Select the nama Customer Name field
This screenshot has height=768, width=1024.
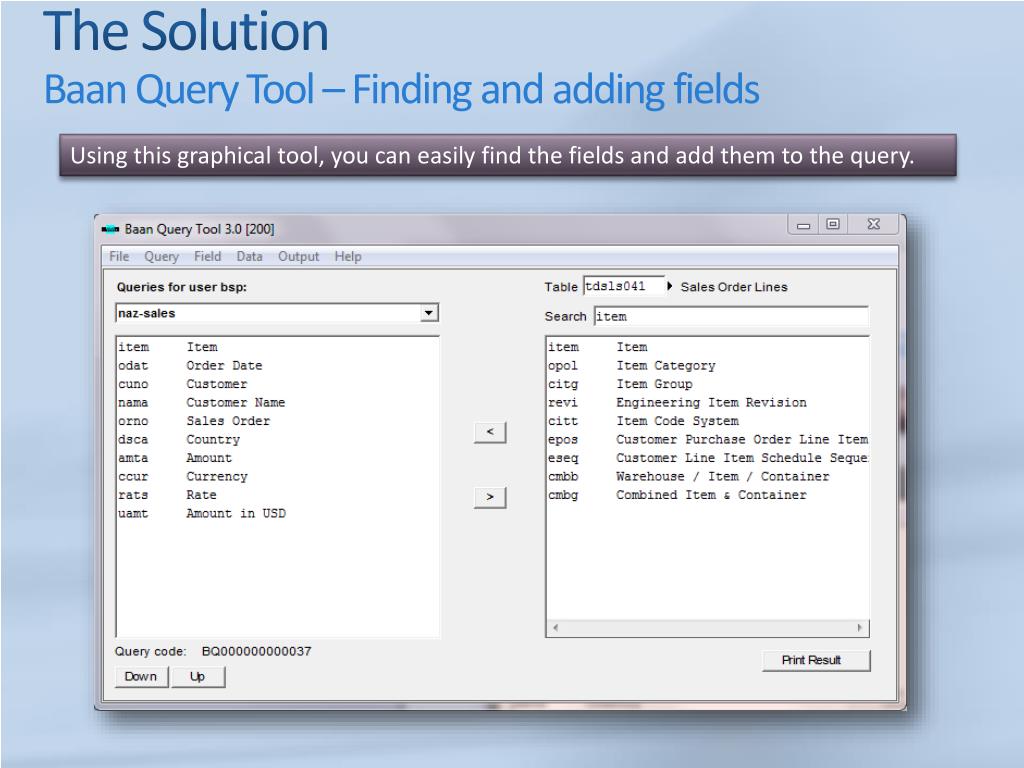tap(278, 402)
